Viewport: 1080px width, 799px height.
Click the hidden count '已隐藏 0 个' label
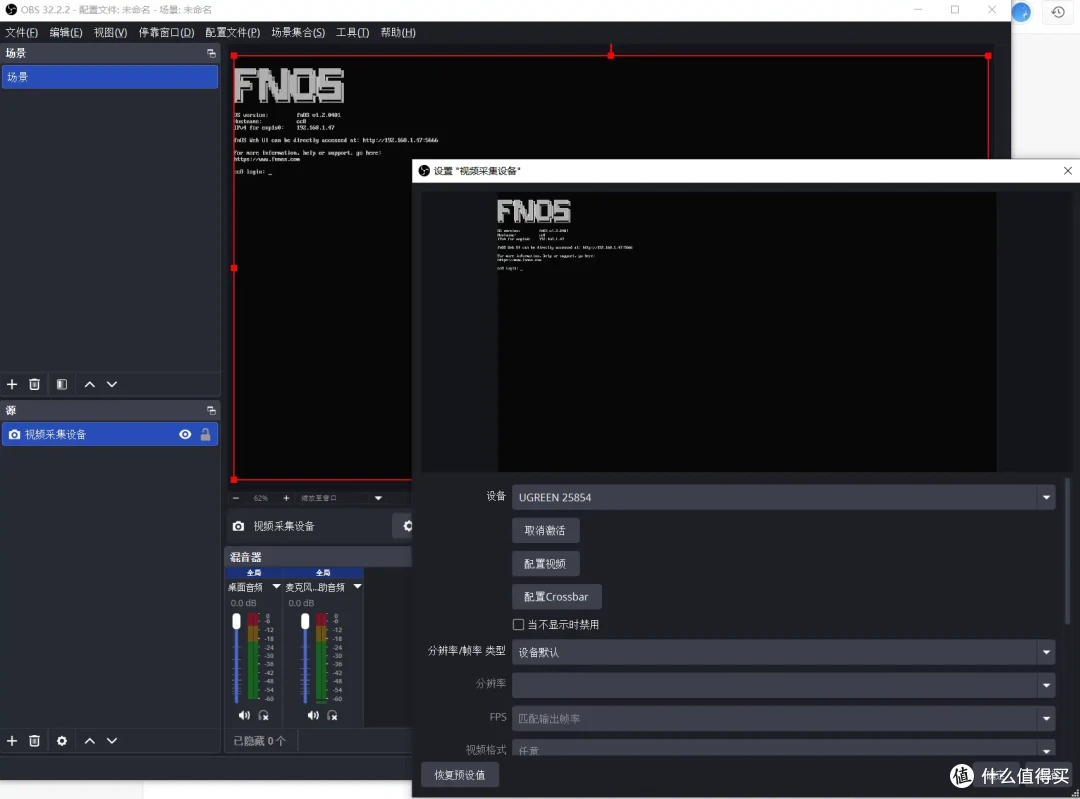(259, 740)
